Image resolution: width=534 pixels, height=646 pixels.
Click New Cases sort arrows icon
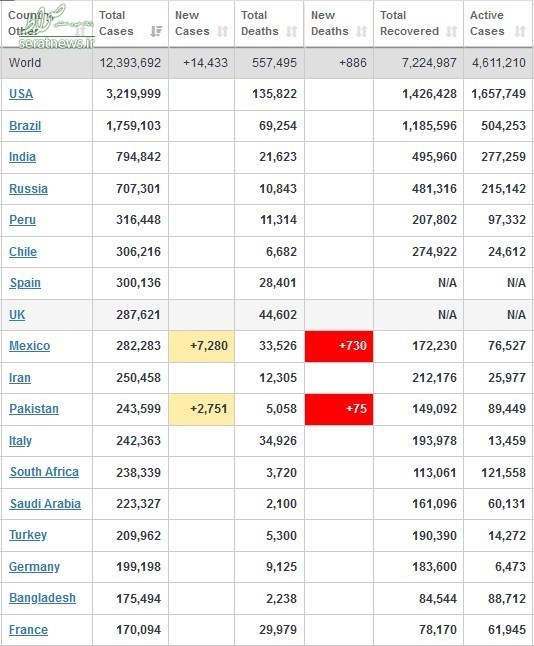(x=222, y=31)
